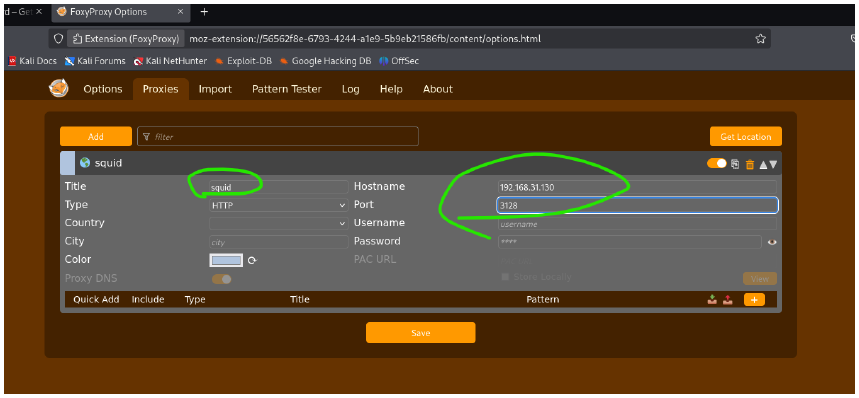This screenshot has width=859, height=398.
Task: Reset the color with the refresh icon
Action: 252,261
